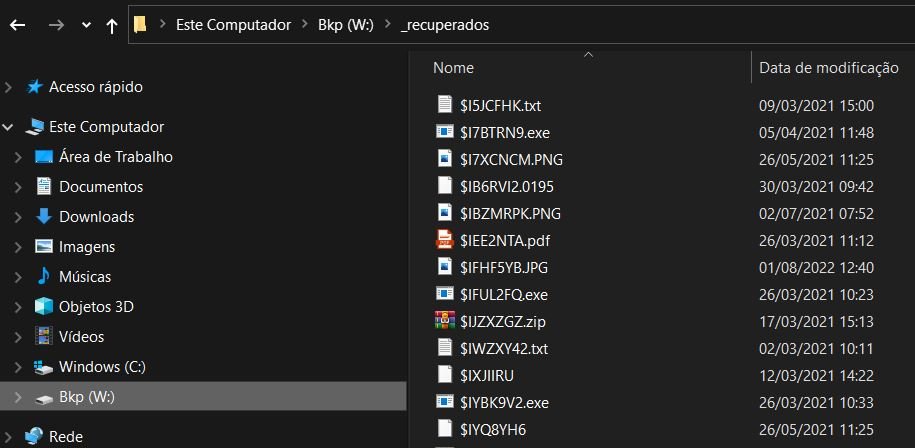Image resolution: width=915 pixels, height=448 pixels.
Task: Select file $IB6RVI2.0195
Action: (507, 187)
